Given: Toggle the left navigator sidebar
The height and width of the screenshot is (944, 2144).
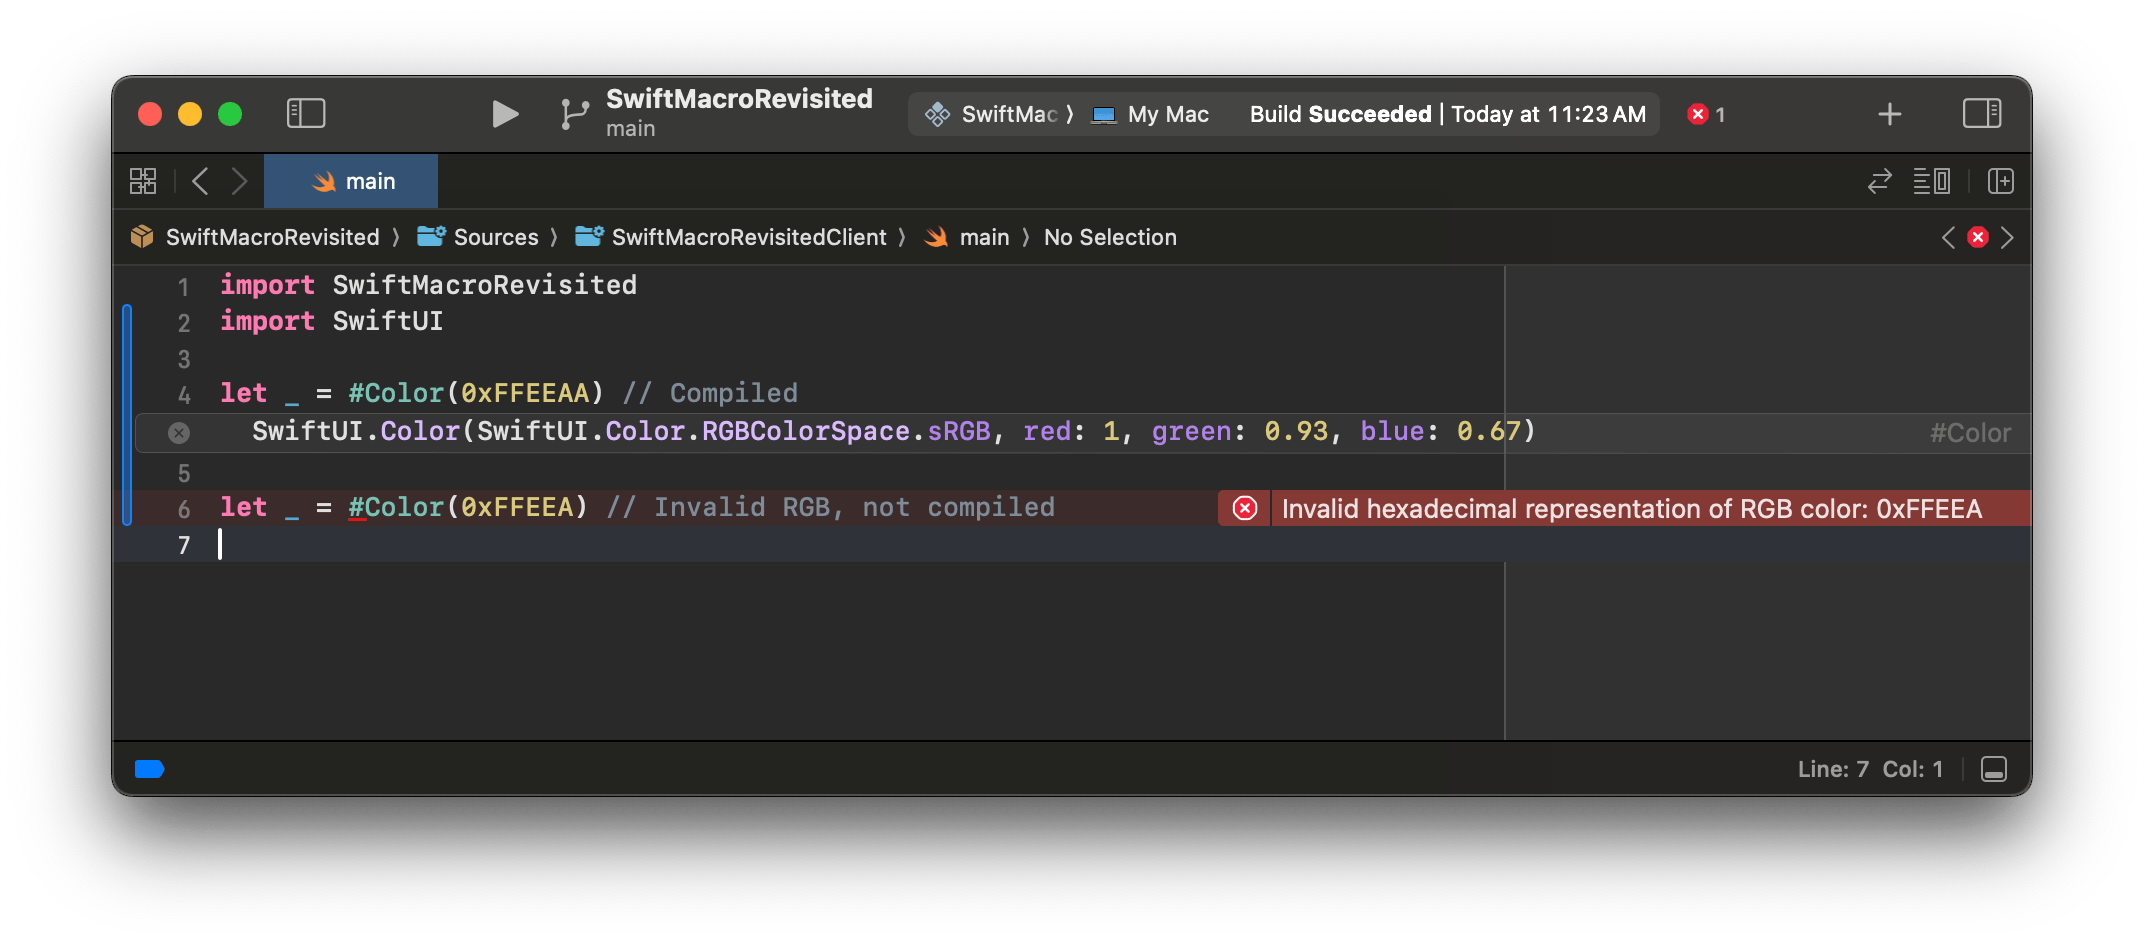Looking at the screenshot, I should tap(306, 114).
